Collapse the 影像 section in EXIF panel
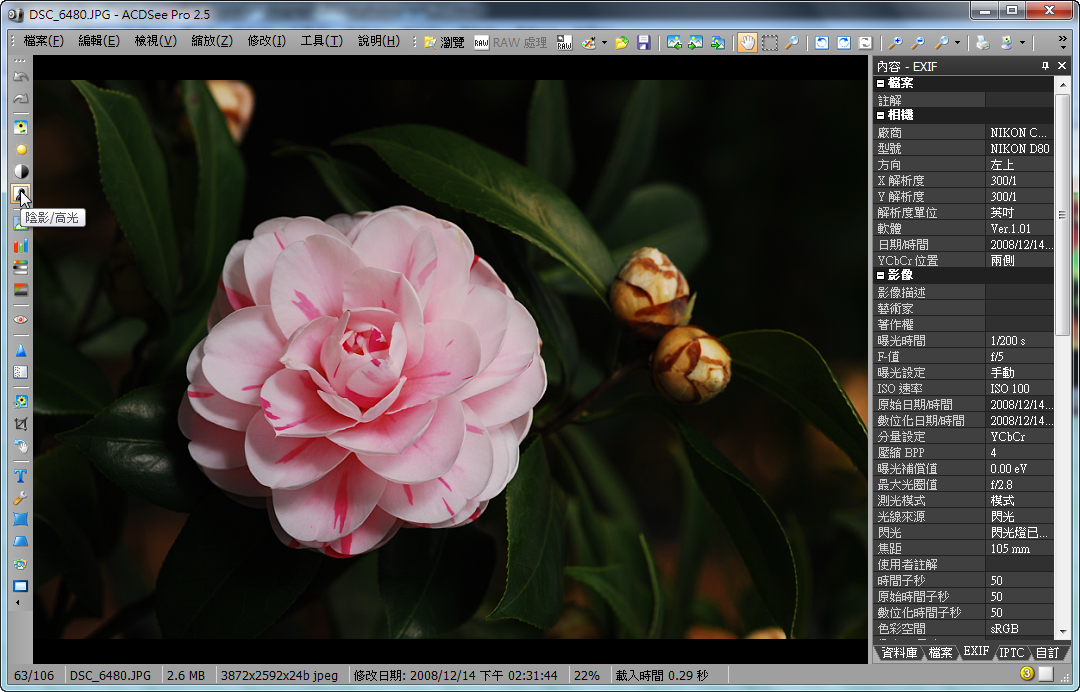Screen dimensions: 1080x692 [x=881, y=275]
